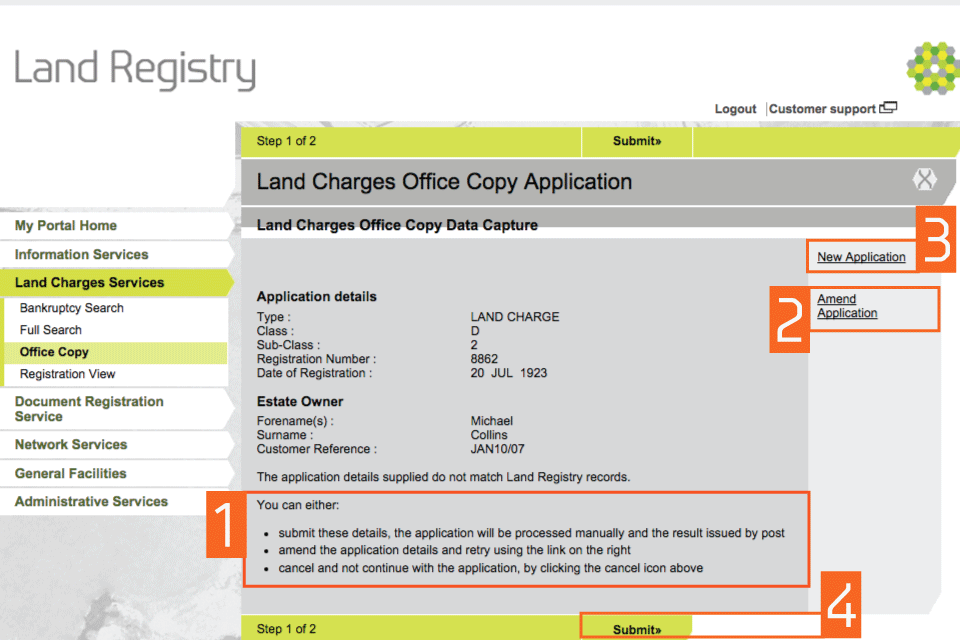Click the 'cancel and not continue' bullet text

point(490,568)
